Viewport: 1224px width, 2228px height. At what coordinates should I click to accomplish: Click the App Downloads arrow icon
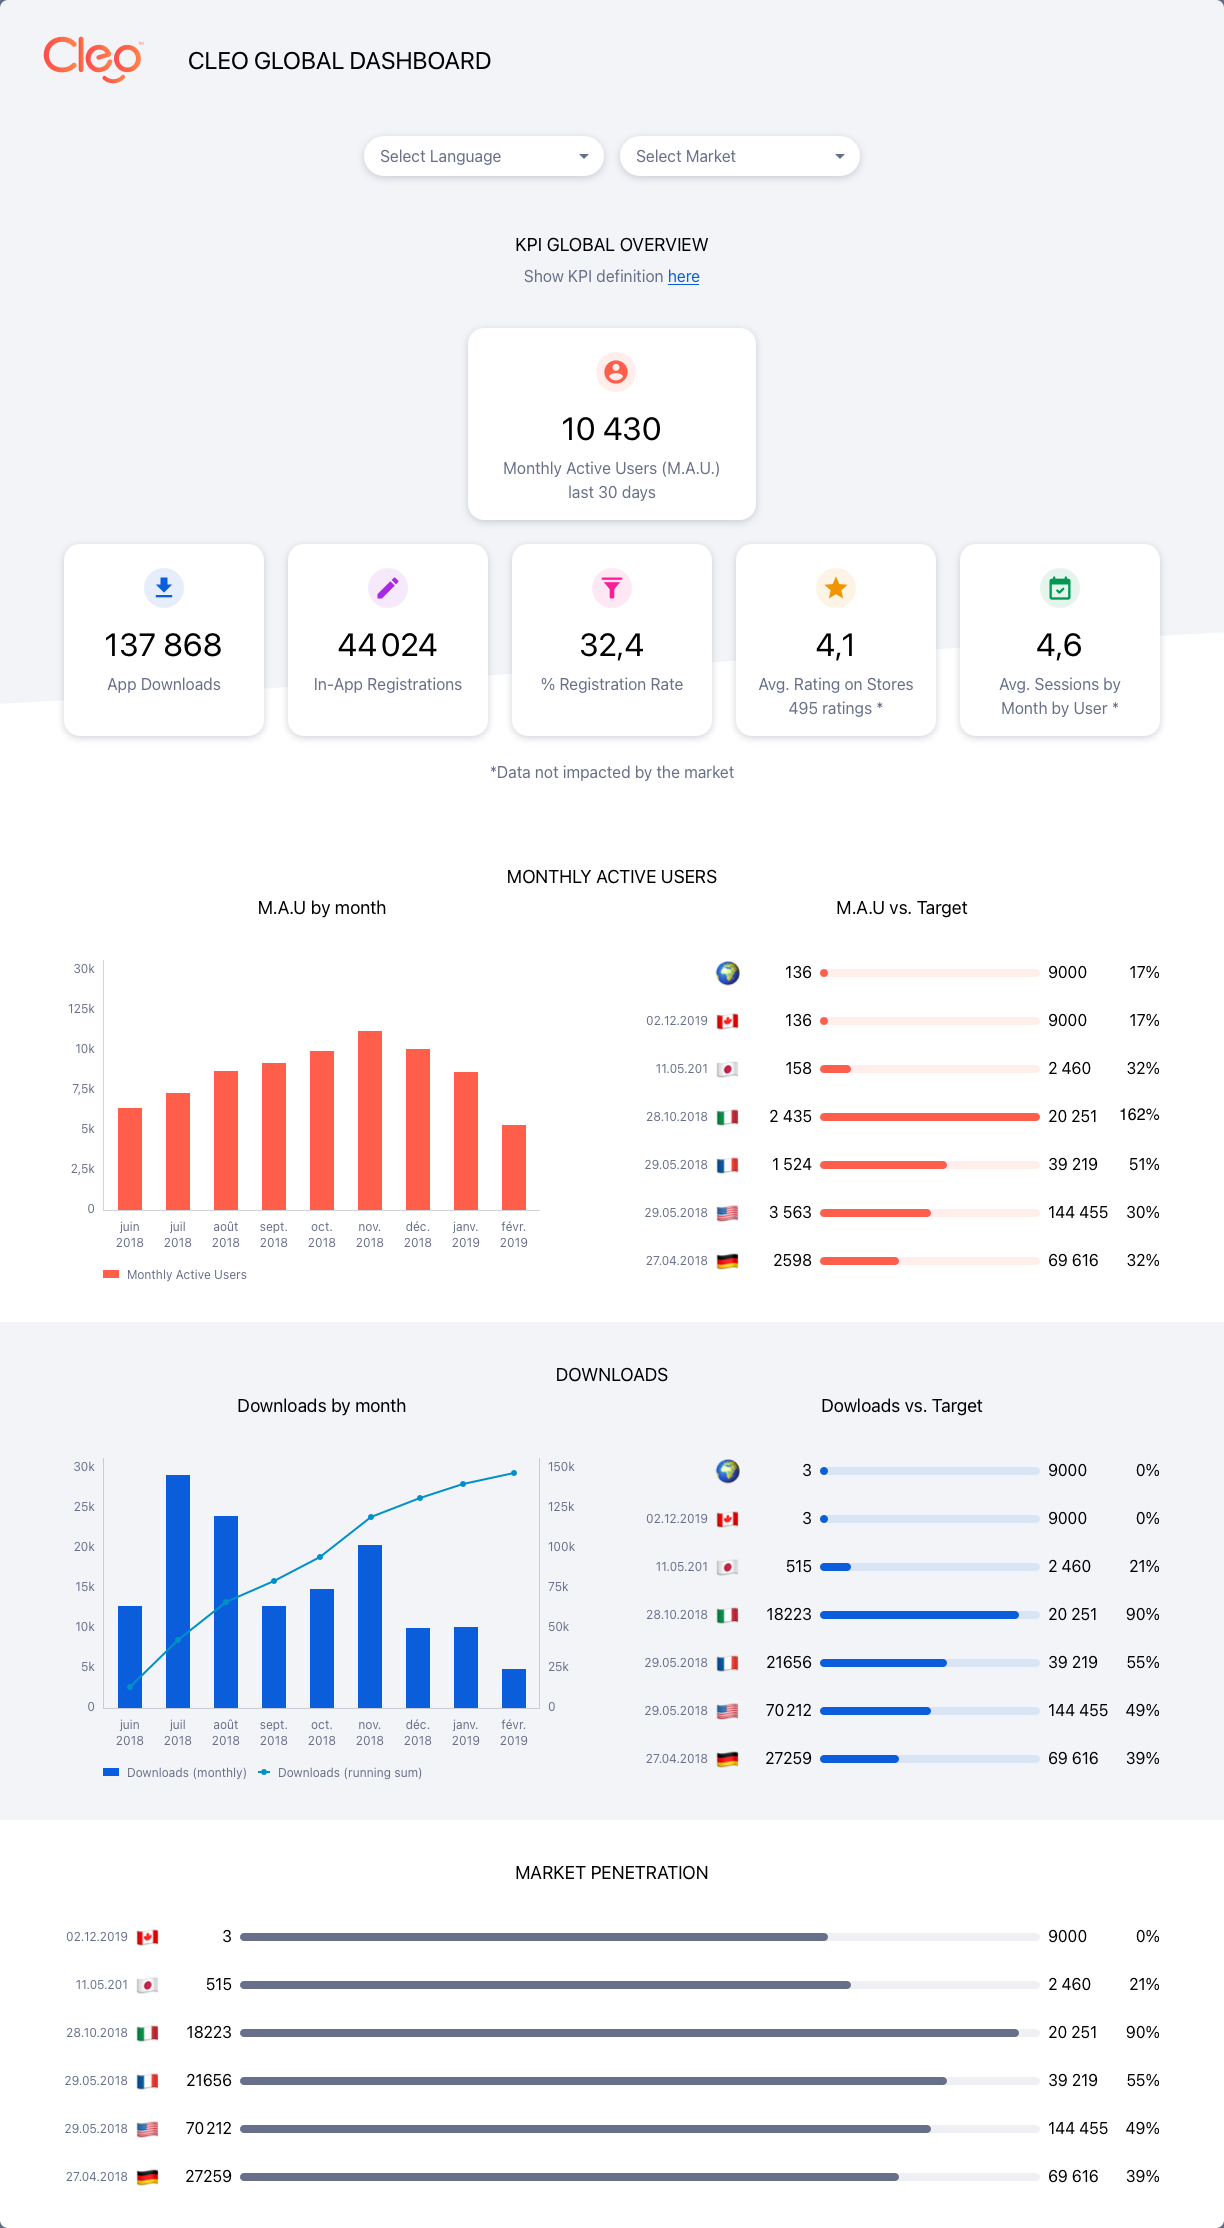(x=164, y=588)
